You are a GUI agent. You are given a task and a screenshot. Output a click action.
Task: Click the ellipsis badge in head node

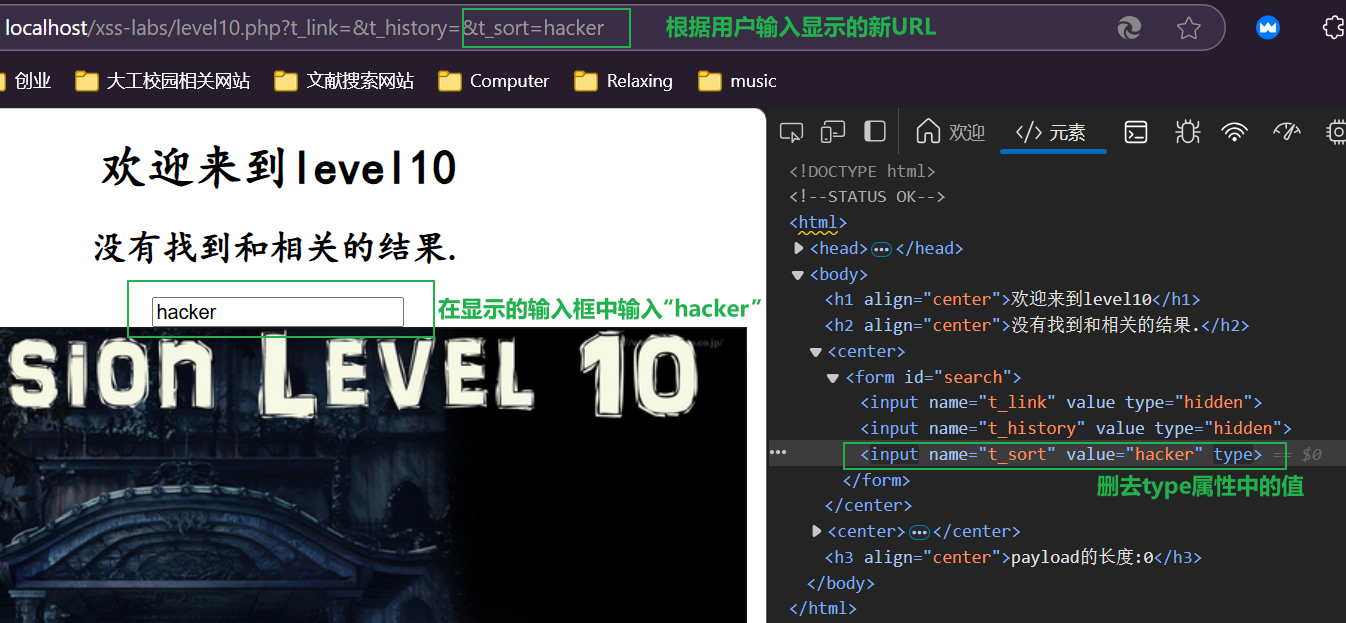pos(881,249)
